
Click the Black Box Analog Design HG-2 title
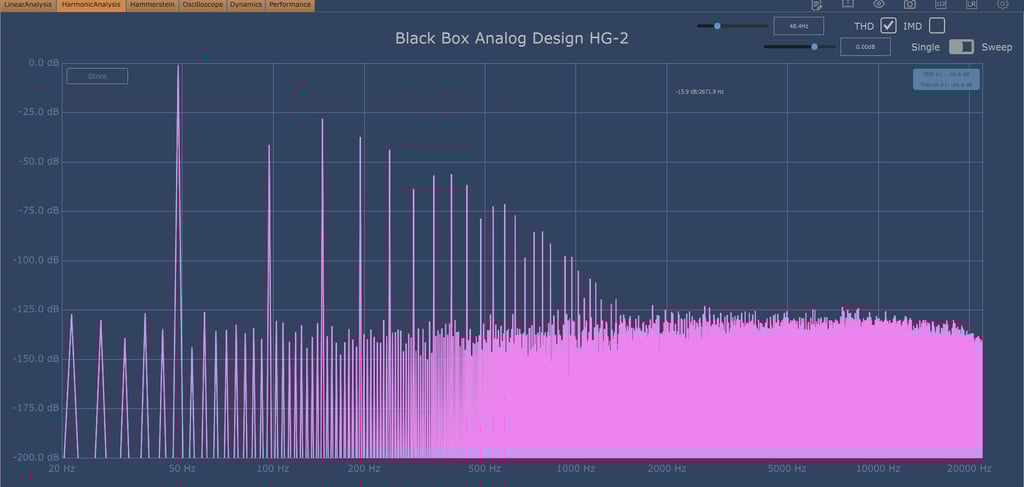512,39
